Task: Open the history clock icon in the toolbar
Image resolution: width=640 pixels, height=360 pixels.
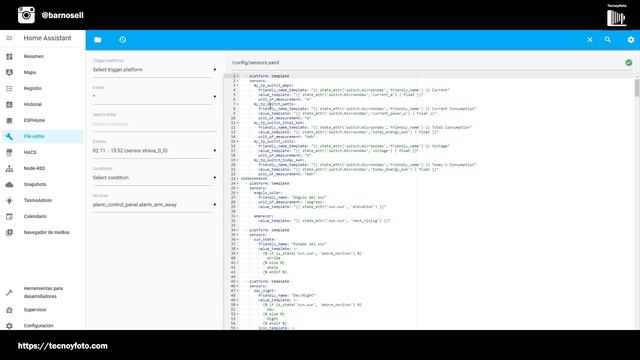Action: pyautogui.click(x=122, y=40)
